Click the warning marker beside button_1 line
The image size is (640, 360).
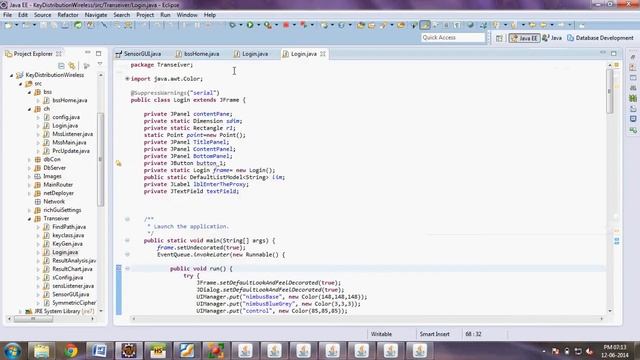pyautogui.click(x=118, y=163)
